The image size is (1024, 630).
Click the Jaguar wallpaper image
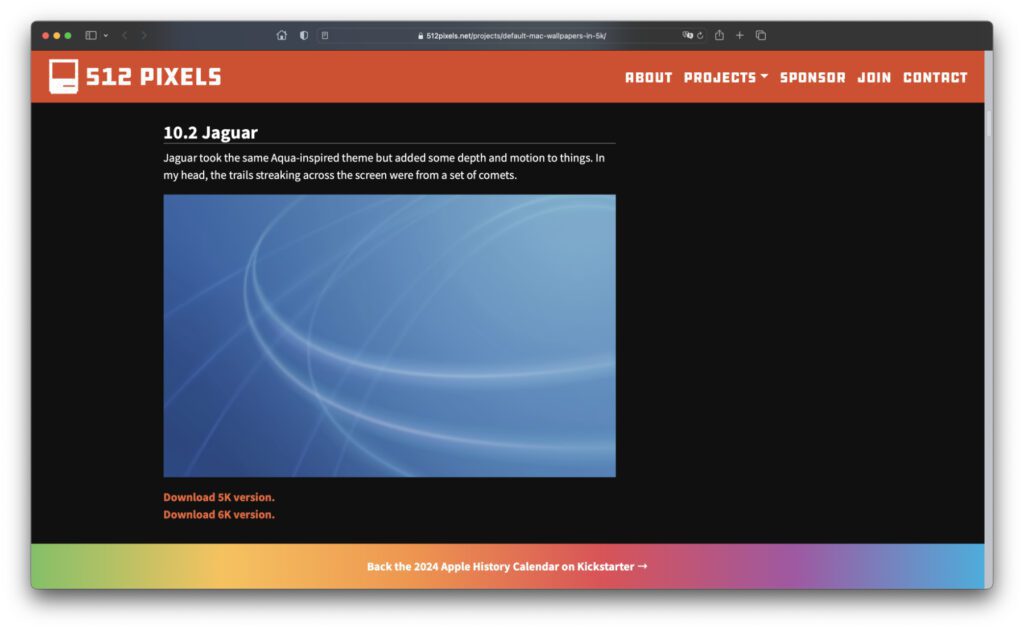[x=389, y=335]
